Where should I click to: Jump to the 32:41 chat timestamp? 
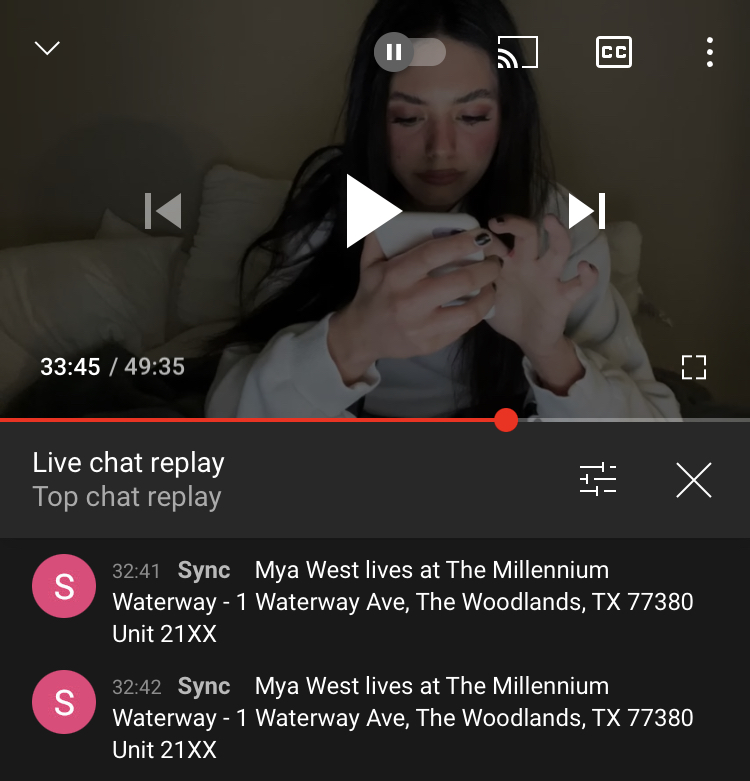[136, 571]
